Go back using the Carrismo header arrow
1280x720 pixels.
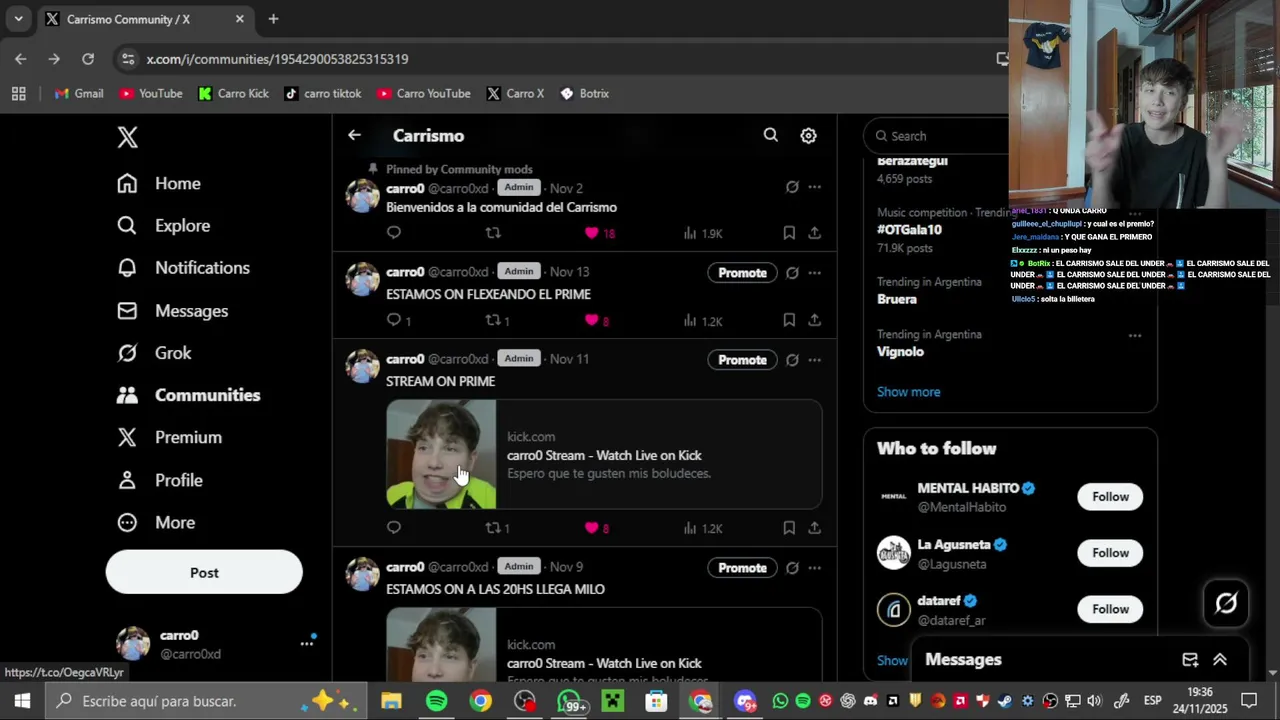354,135
